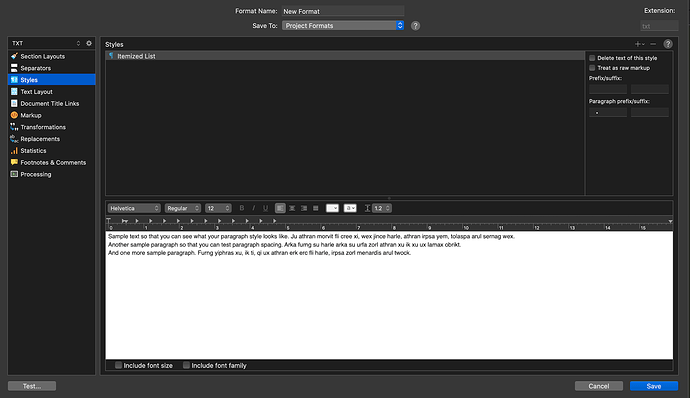Open Markup pane
This screenshot has height=398, width=690.
pos(51,115)
